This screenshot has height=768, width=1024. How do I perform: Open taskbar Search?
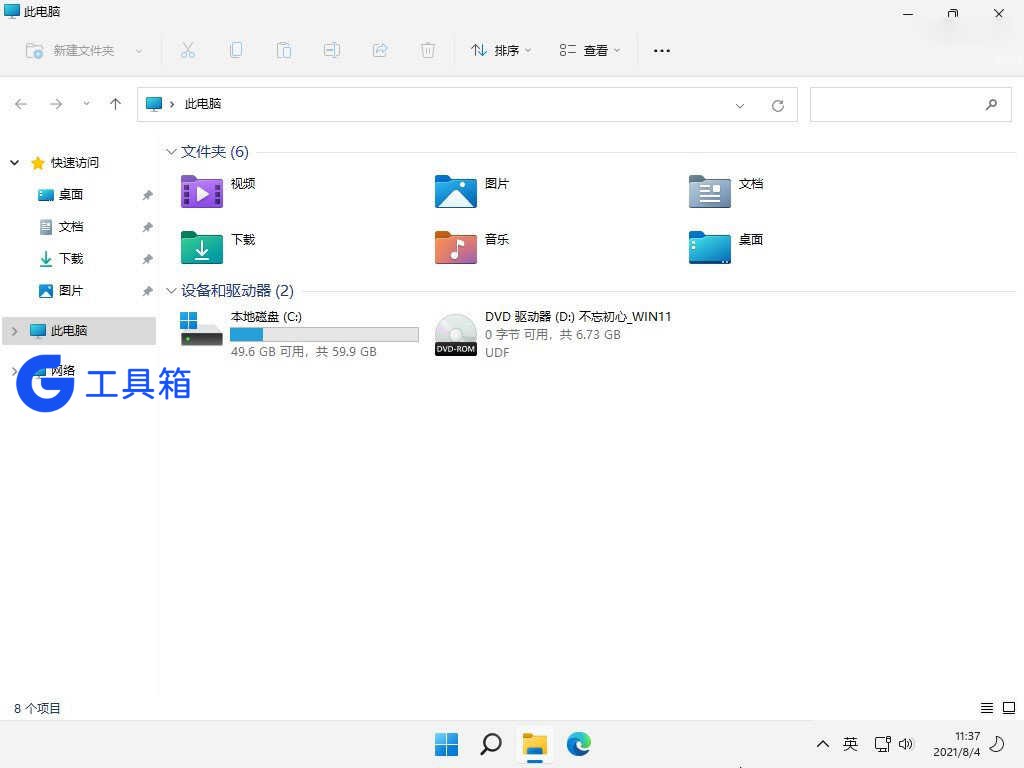tap(490, 744)
